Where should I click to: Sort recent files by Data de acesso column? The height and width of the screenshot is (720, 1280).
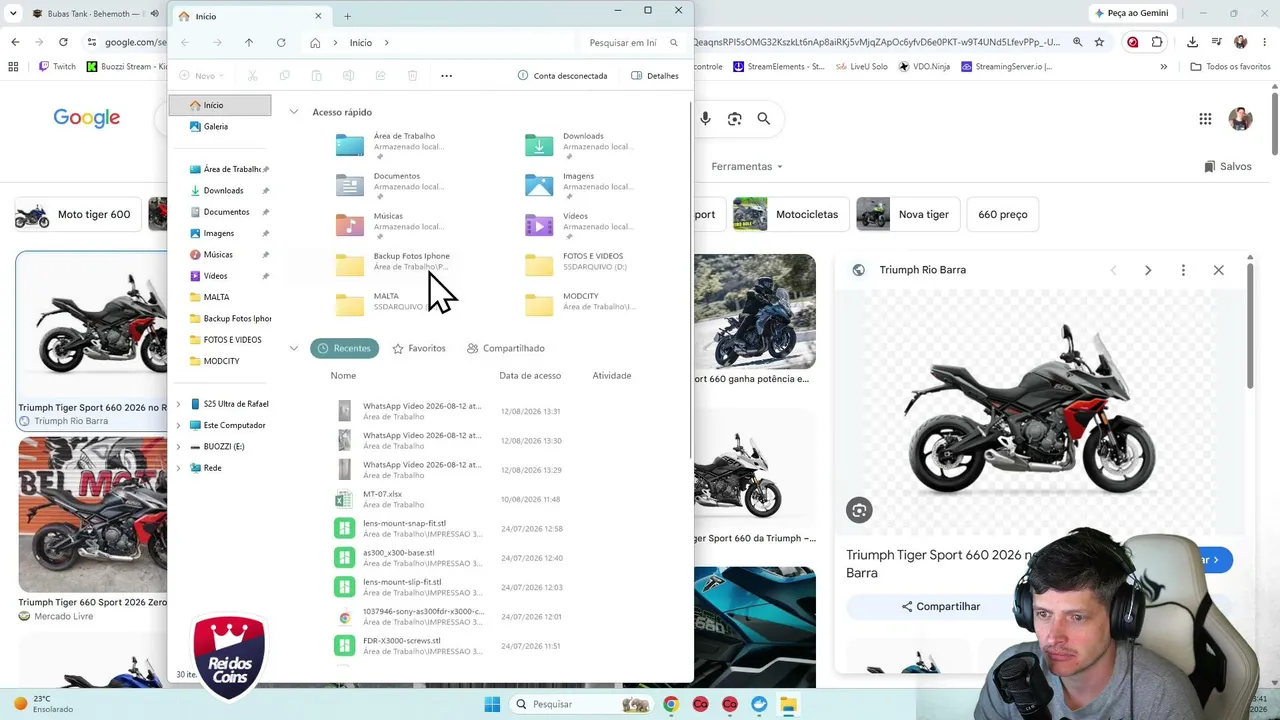click(x=530, y=376)
